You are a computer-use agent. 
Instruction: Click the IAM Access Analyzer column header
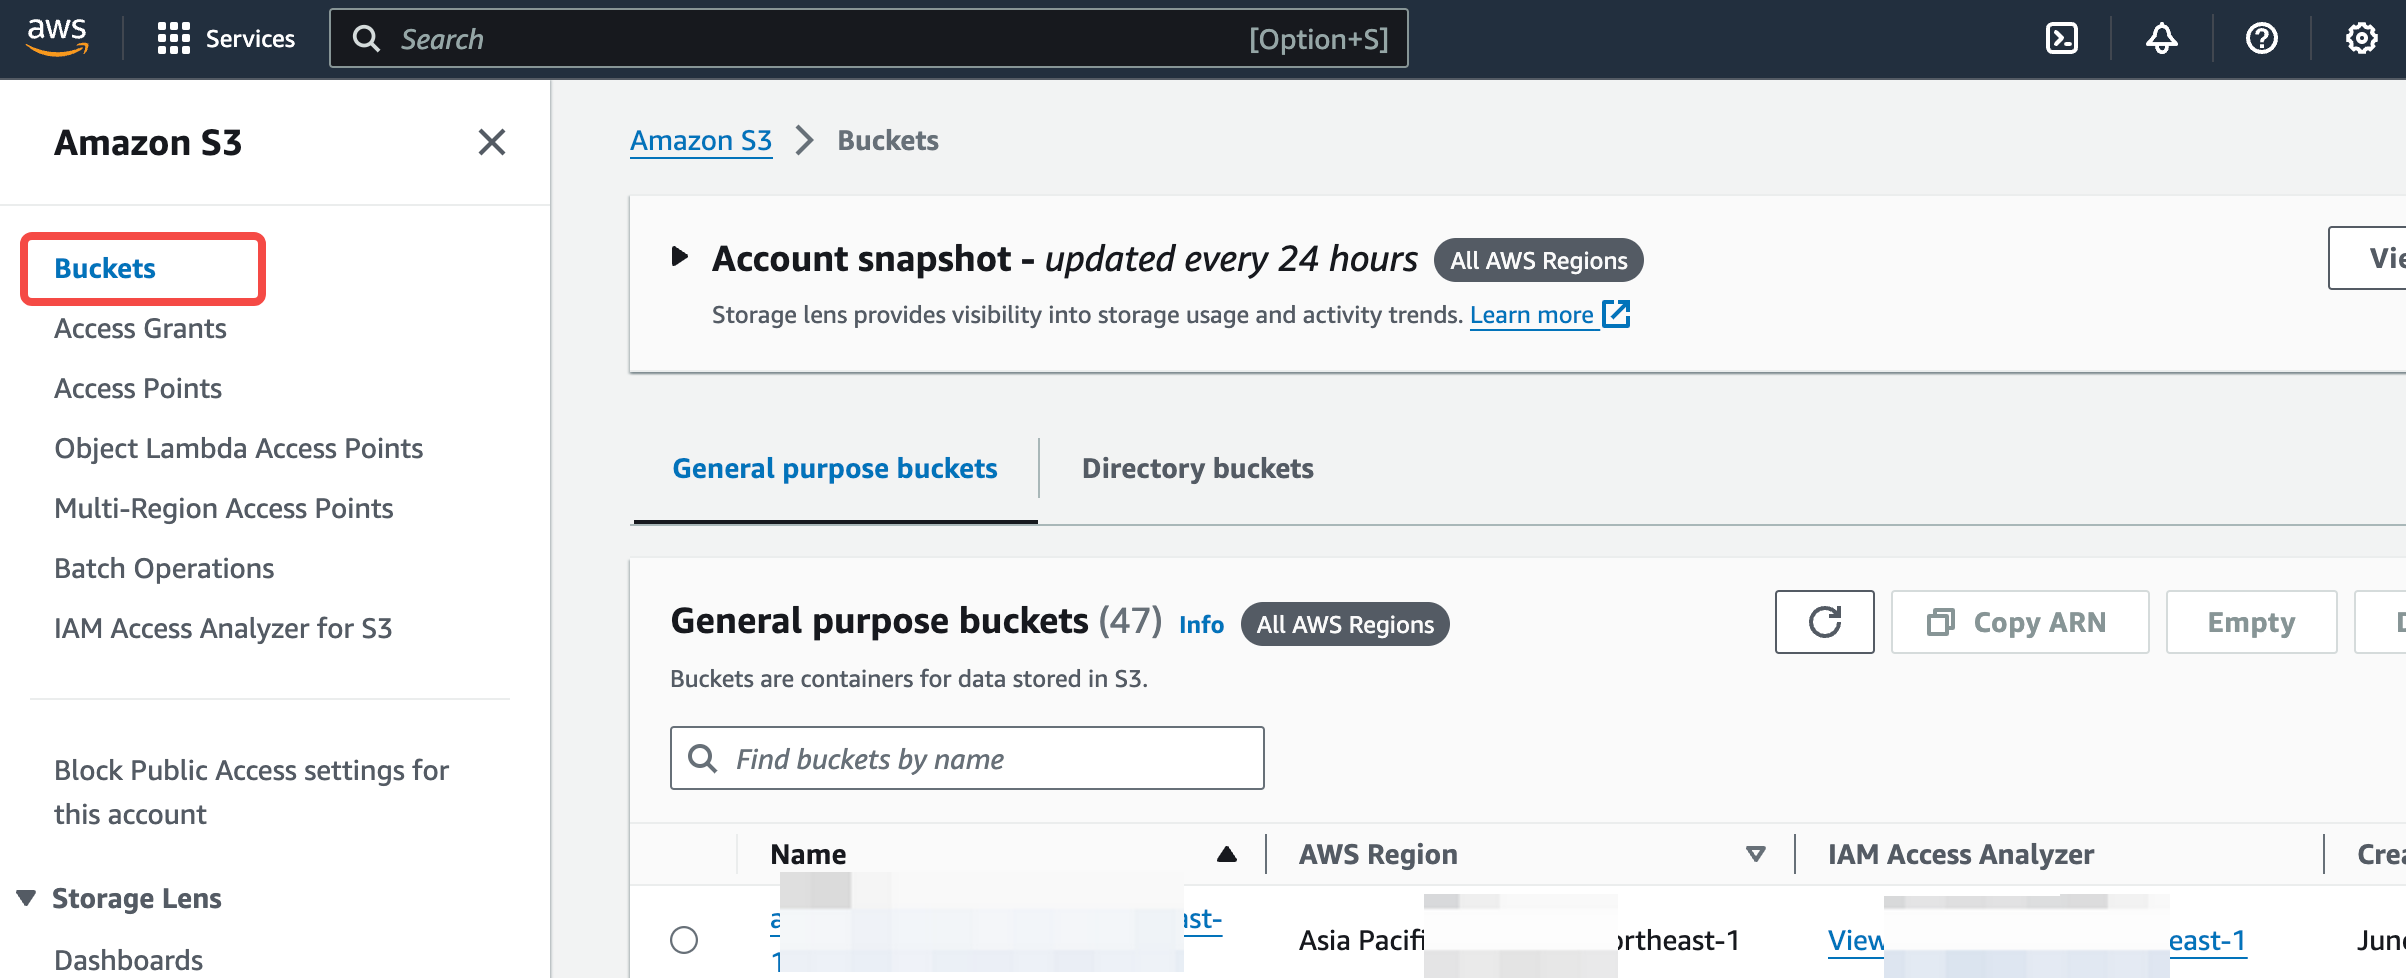[1960, 854]
